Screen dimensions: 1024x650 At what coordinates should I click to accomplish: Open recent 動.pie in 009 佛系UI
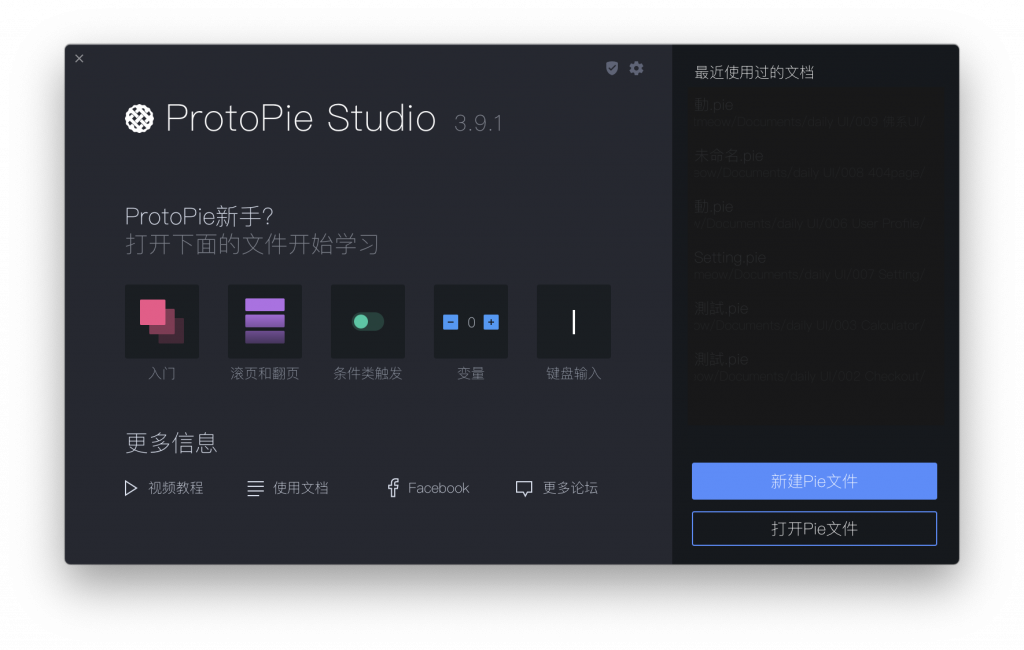tap(810, 112)
